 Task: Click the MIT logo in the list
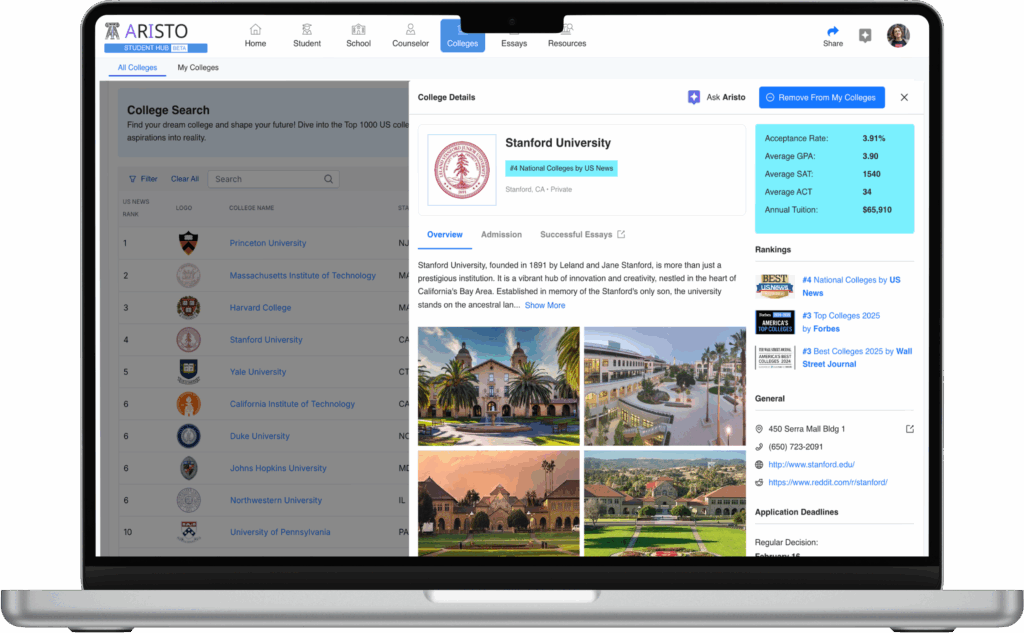pos(188,275)
